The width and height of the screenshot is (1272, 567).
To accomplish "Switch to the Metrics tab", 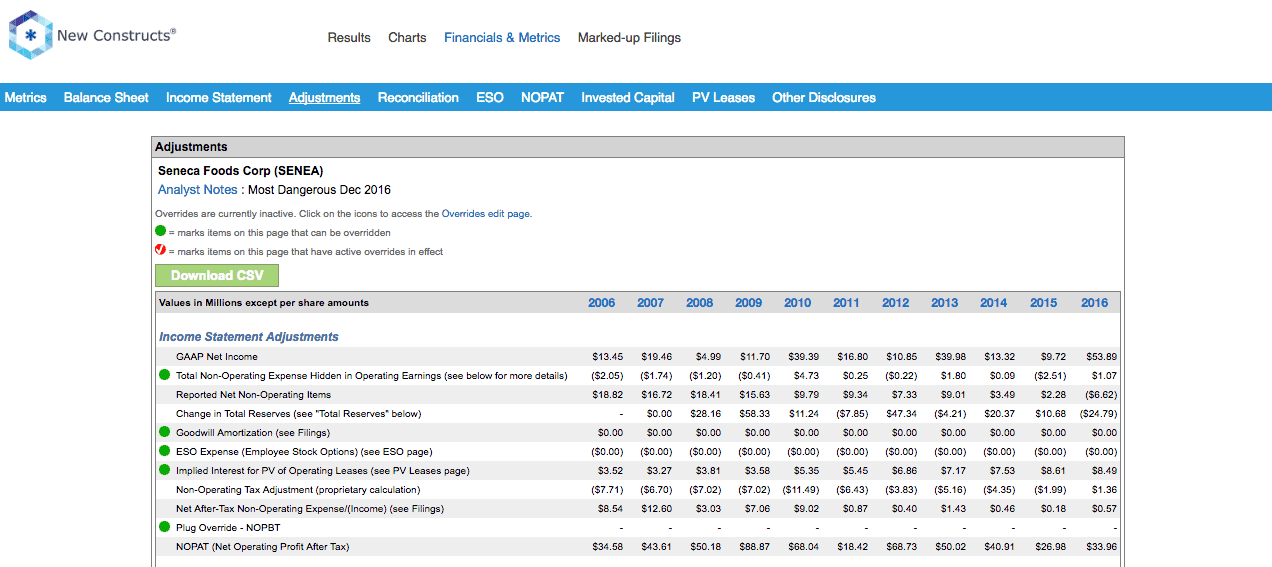I will (26, 97).
